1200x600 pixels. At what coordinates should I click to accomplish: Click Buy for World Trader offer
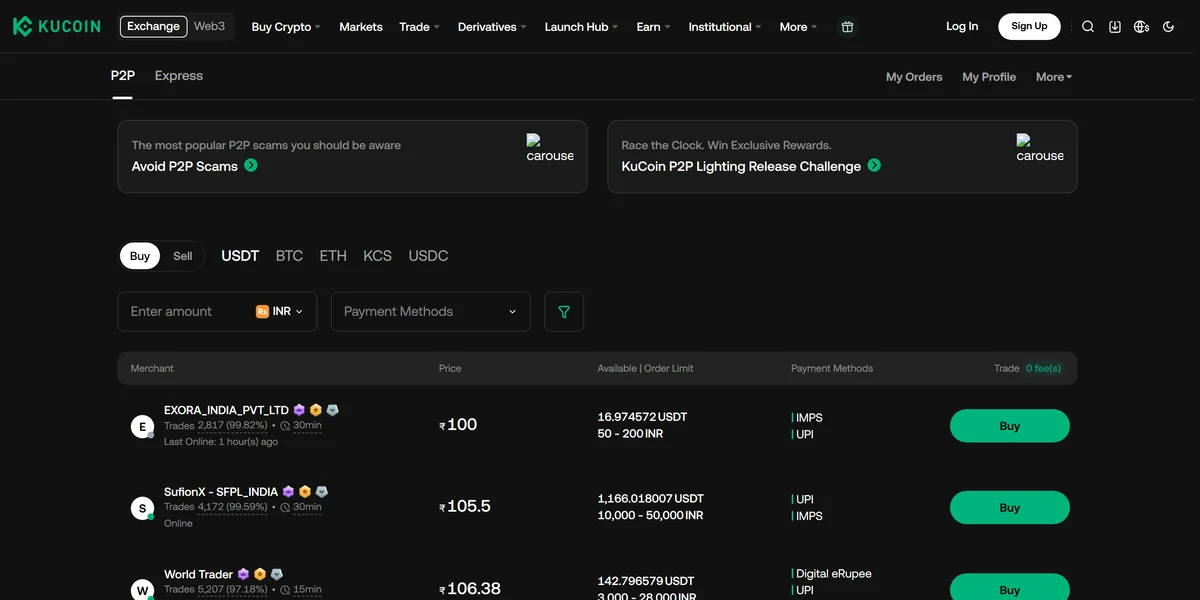click(1009, 587)
